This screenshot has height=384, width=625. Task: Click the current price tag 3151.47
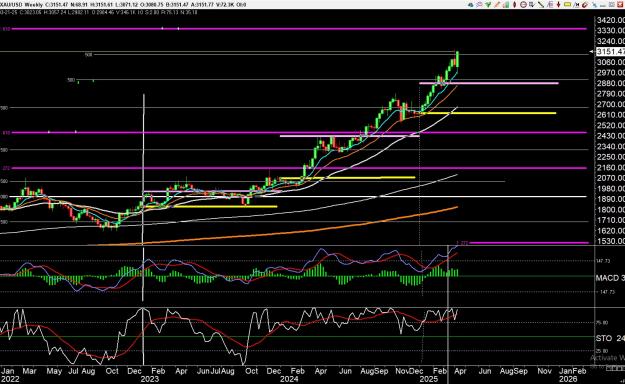[x=610, y=51]
